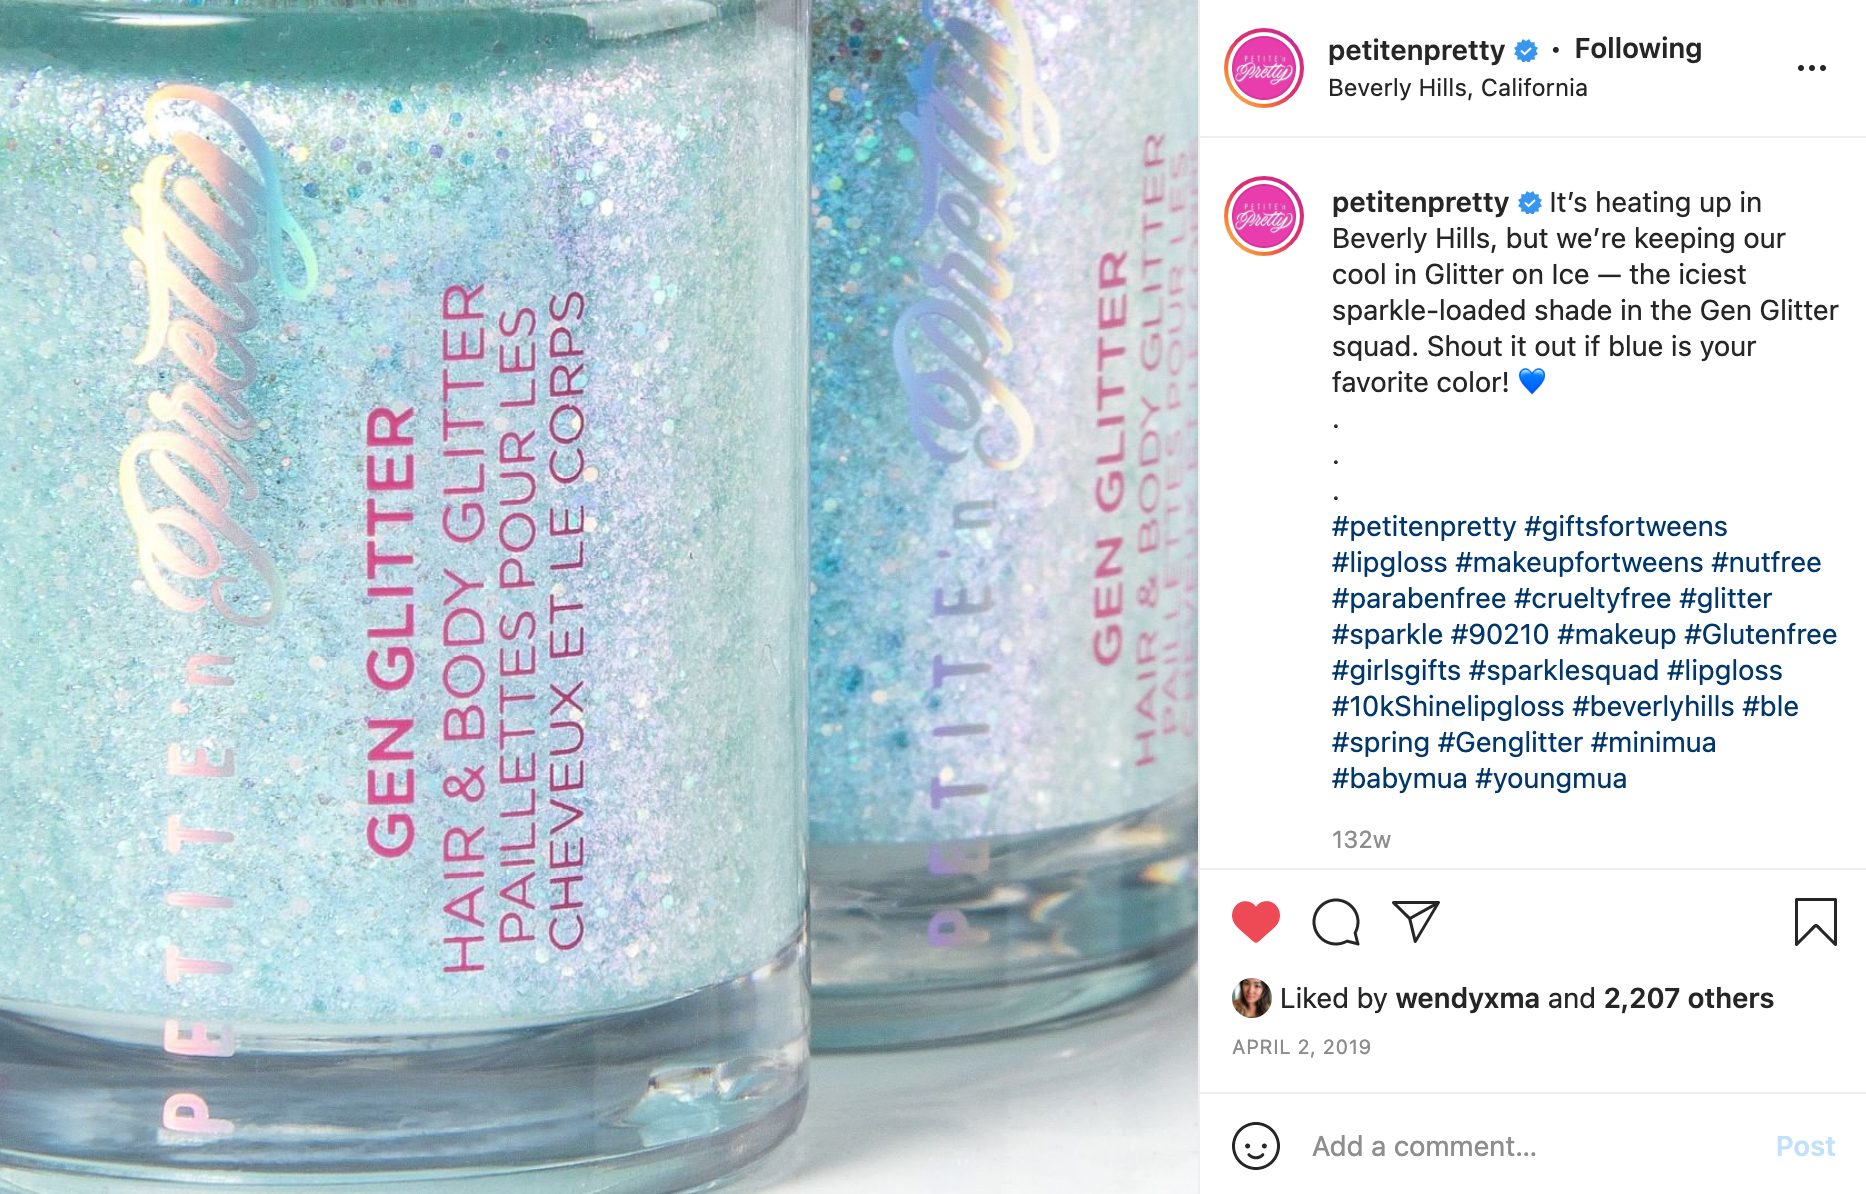The image size is (1866, 1194).
Task: View 2,207 others who liked
Action: [1688, 998]
